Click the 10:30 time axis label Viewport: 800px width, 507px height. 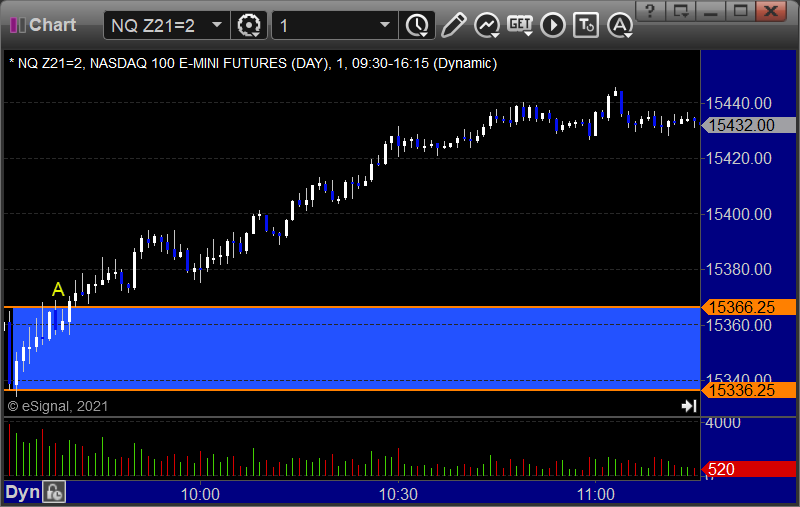(x=398, y=494)
